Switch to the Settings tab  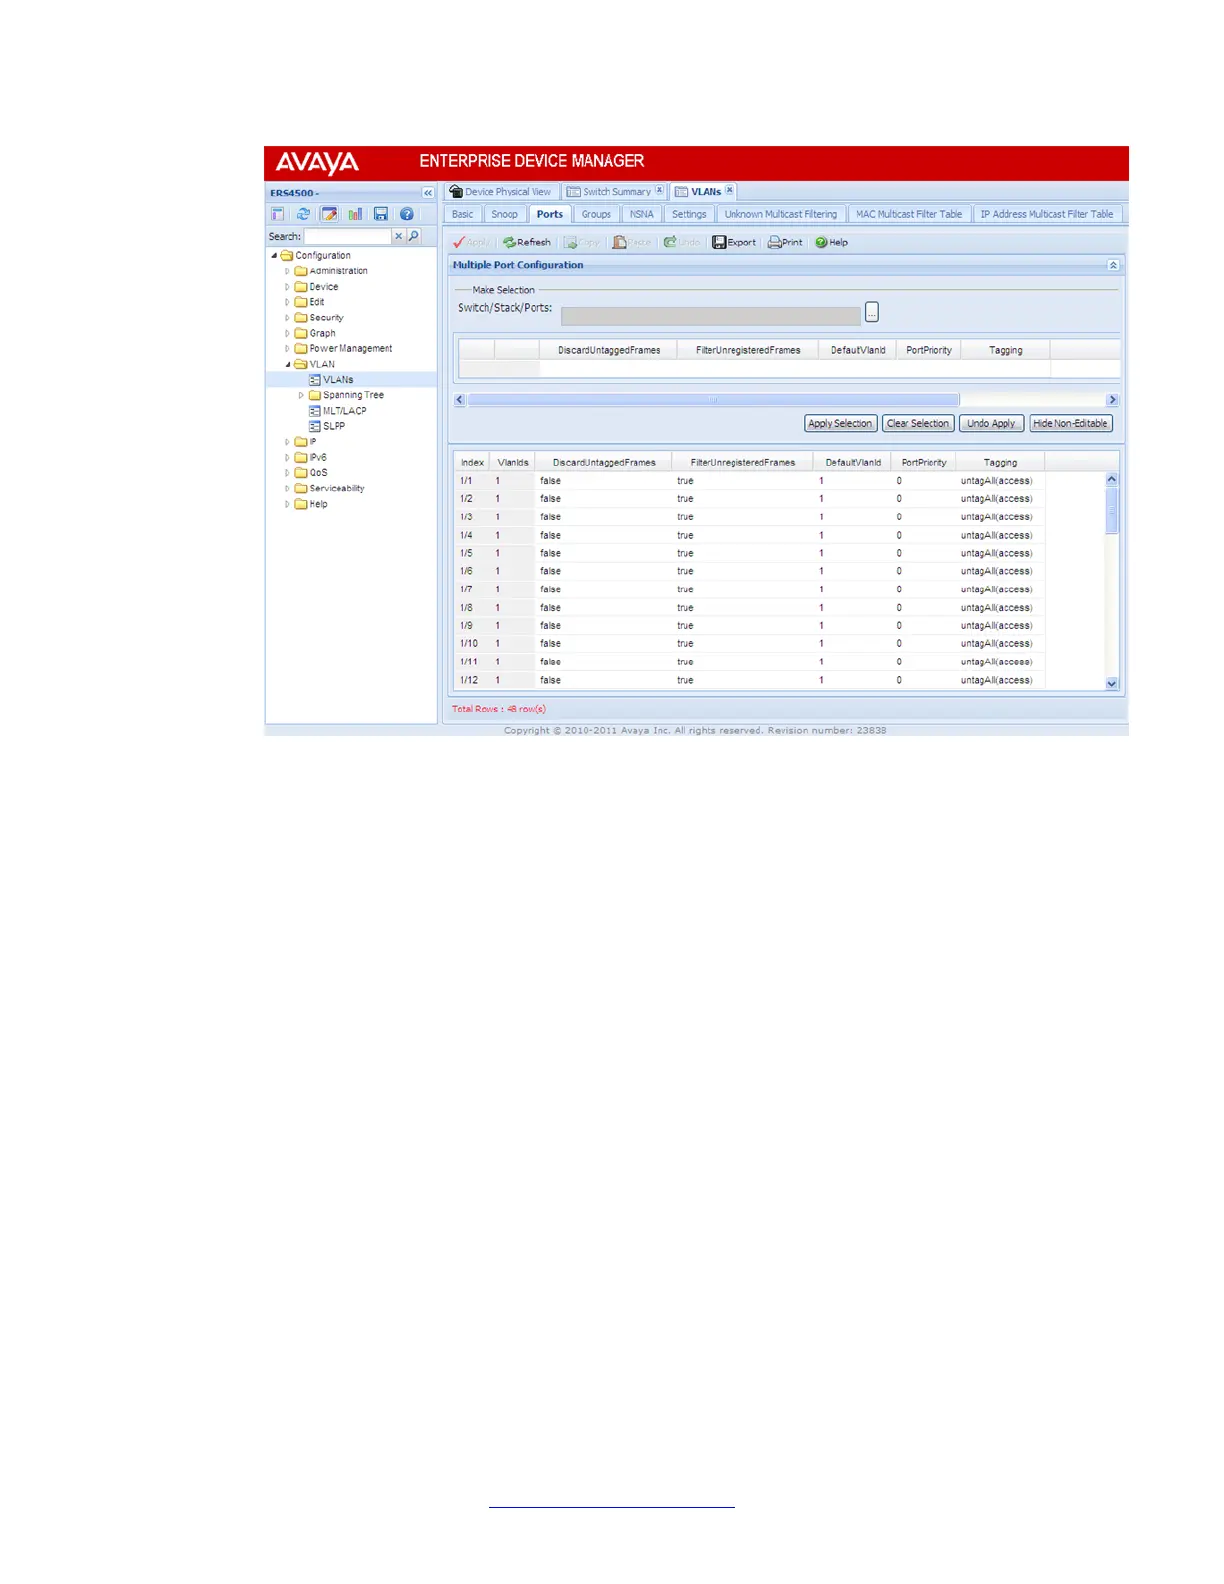pos(689,214)
